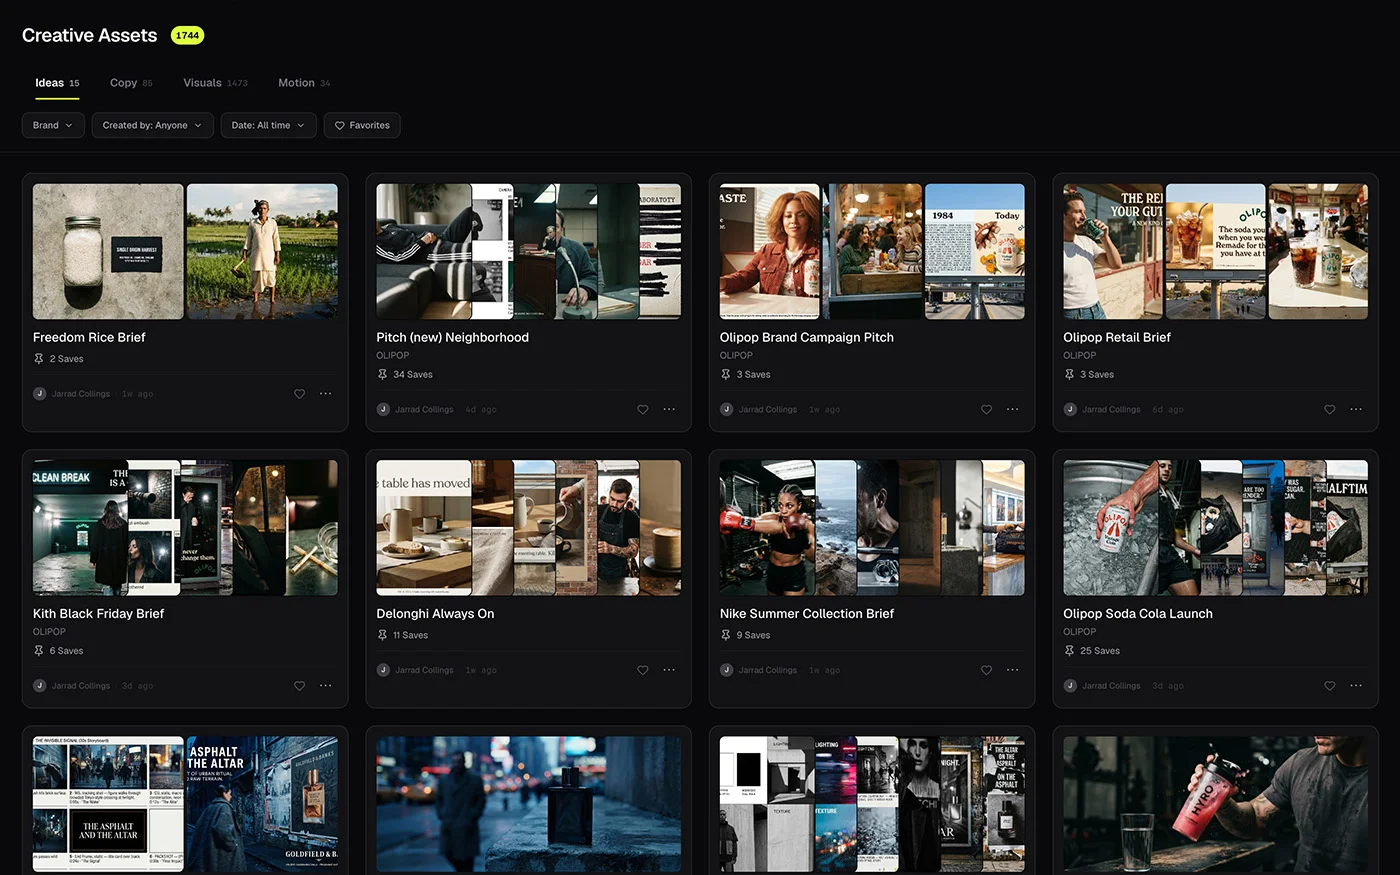The width and height of the screenshot is (1400, 875).
Task: Click the perfume bottle street thumbnail
Action: coord(528,804)
